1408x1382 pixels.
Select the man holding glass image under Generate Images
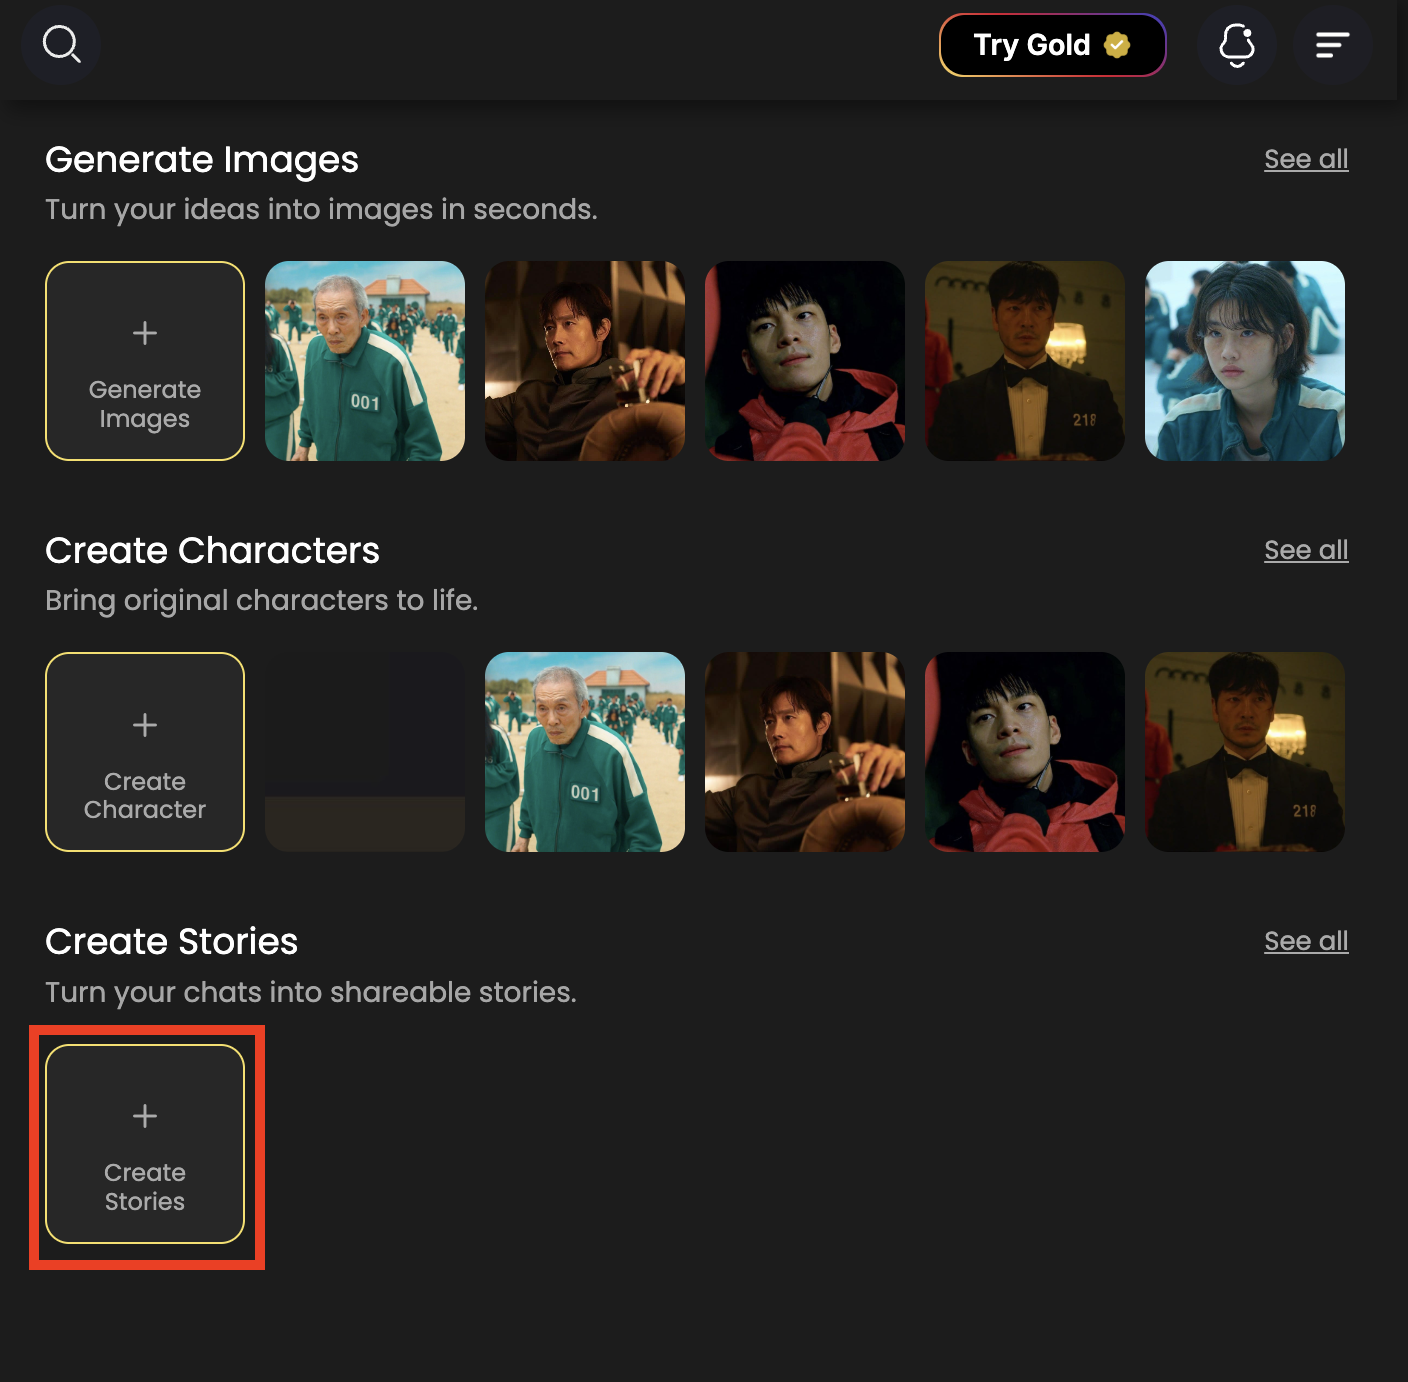pos(585,361)
